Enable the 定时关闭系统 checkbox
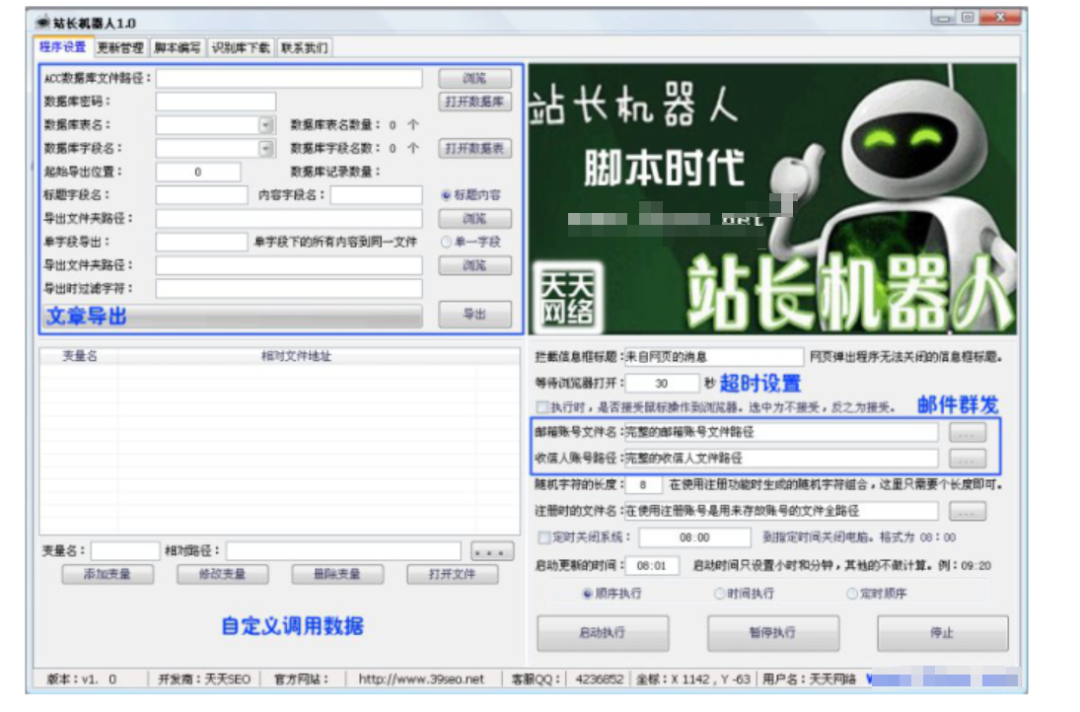 coord(542,537)
